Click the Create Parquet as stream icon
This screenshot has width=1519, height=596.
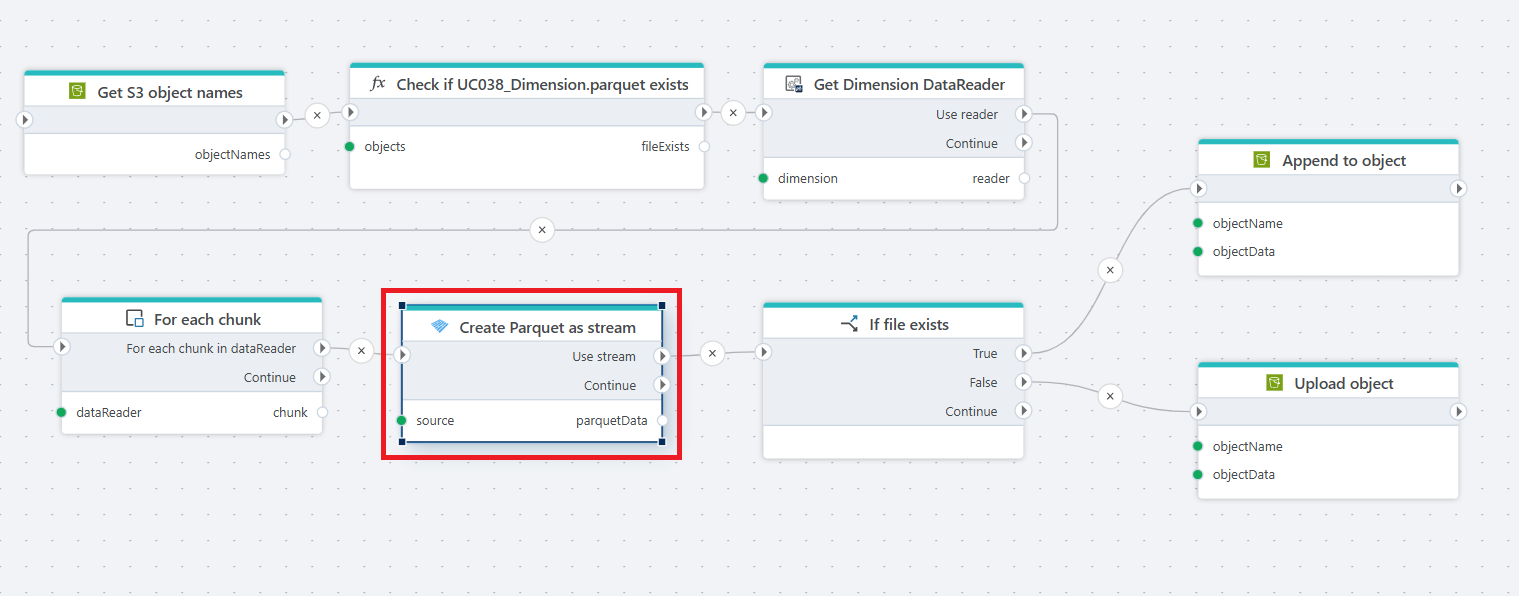click(439, 327)
